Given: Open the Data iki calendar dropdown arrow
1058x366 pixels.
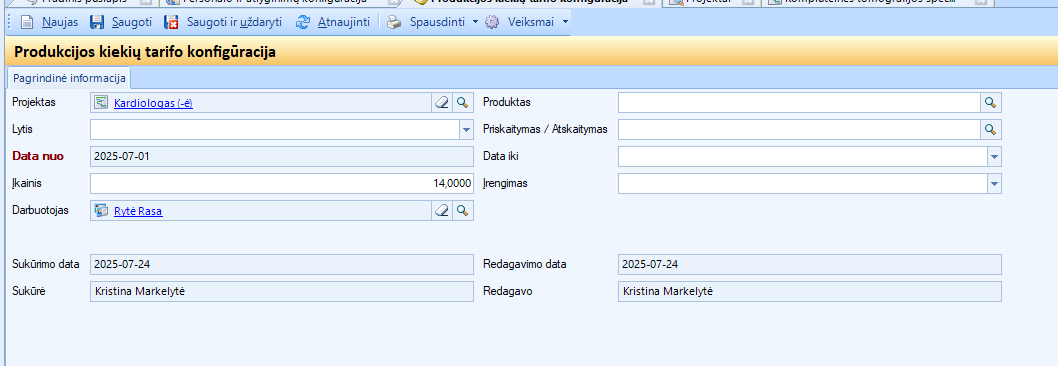Looking at the screenshot, I should coord(995,157).
